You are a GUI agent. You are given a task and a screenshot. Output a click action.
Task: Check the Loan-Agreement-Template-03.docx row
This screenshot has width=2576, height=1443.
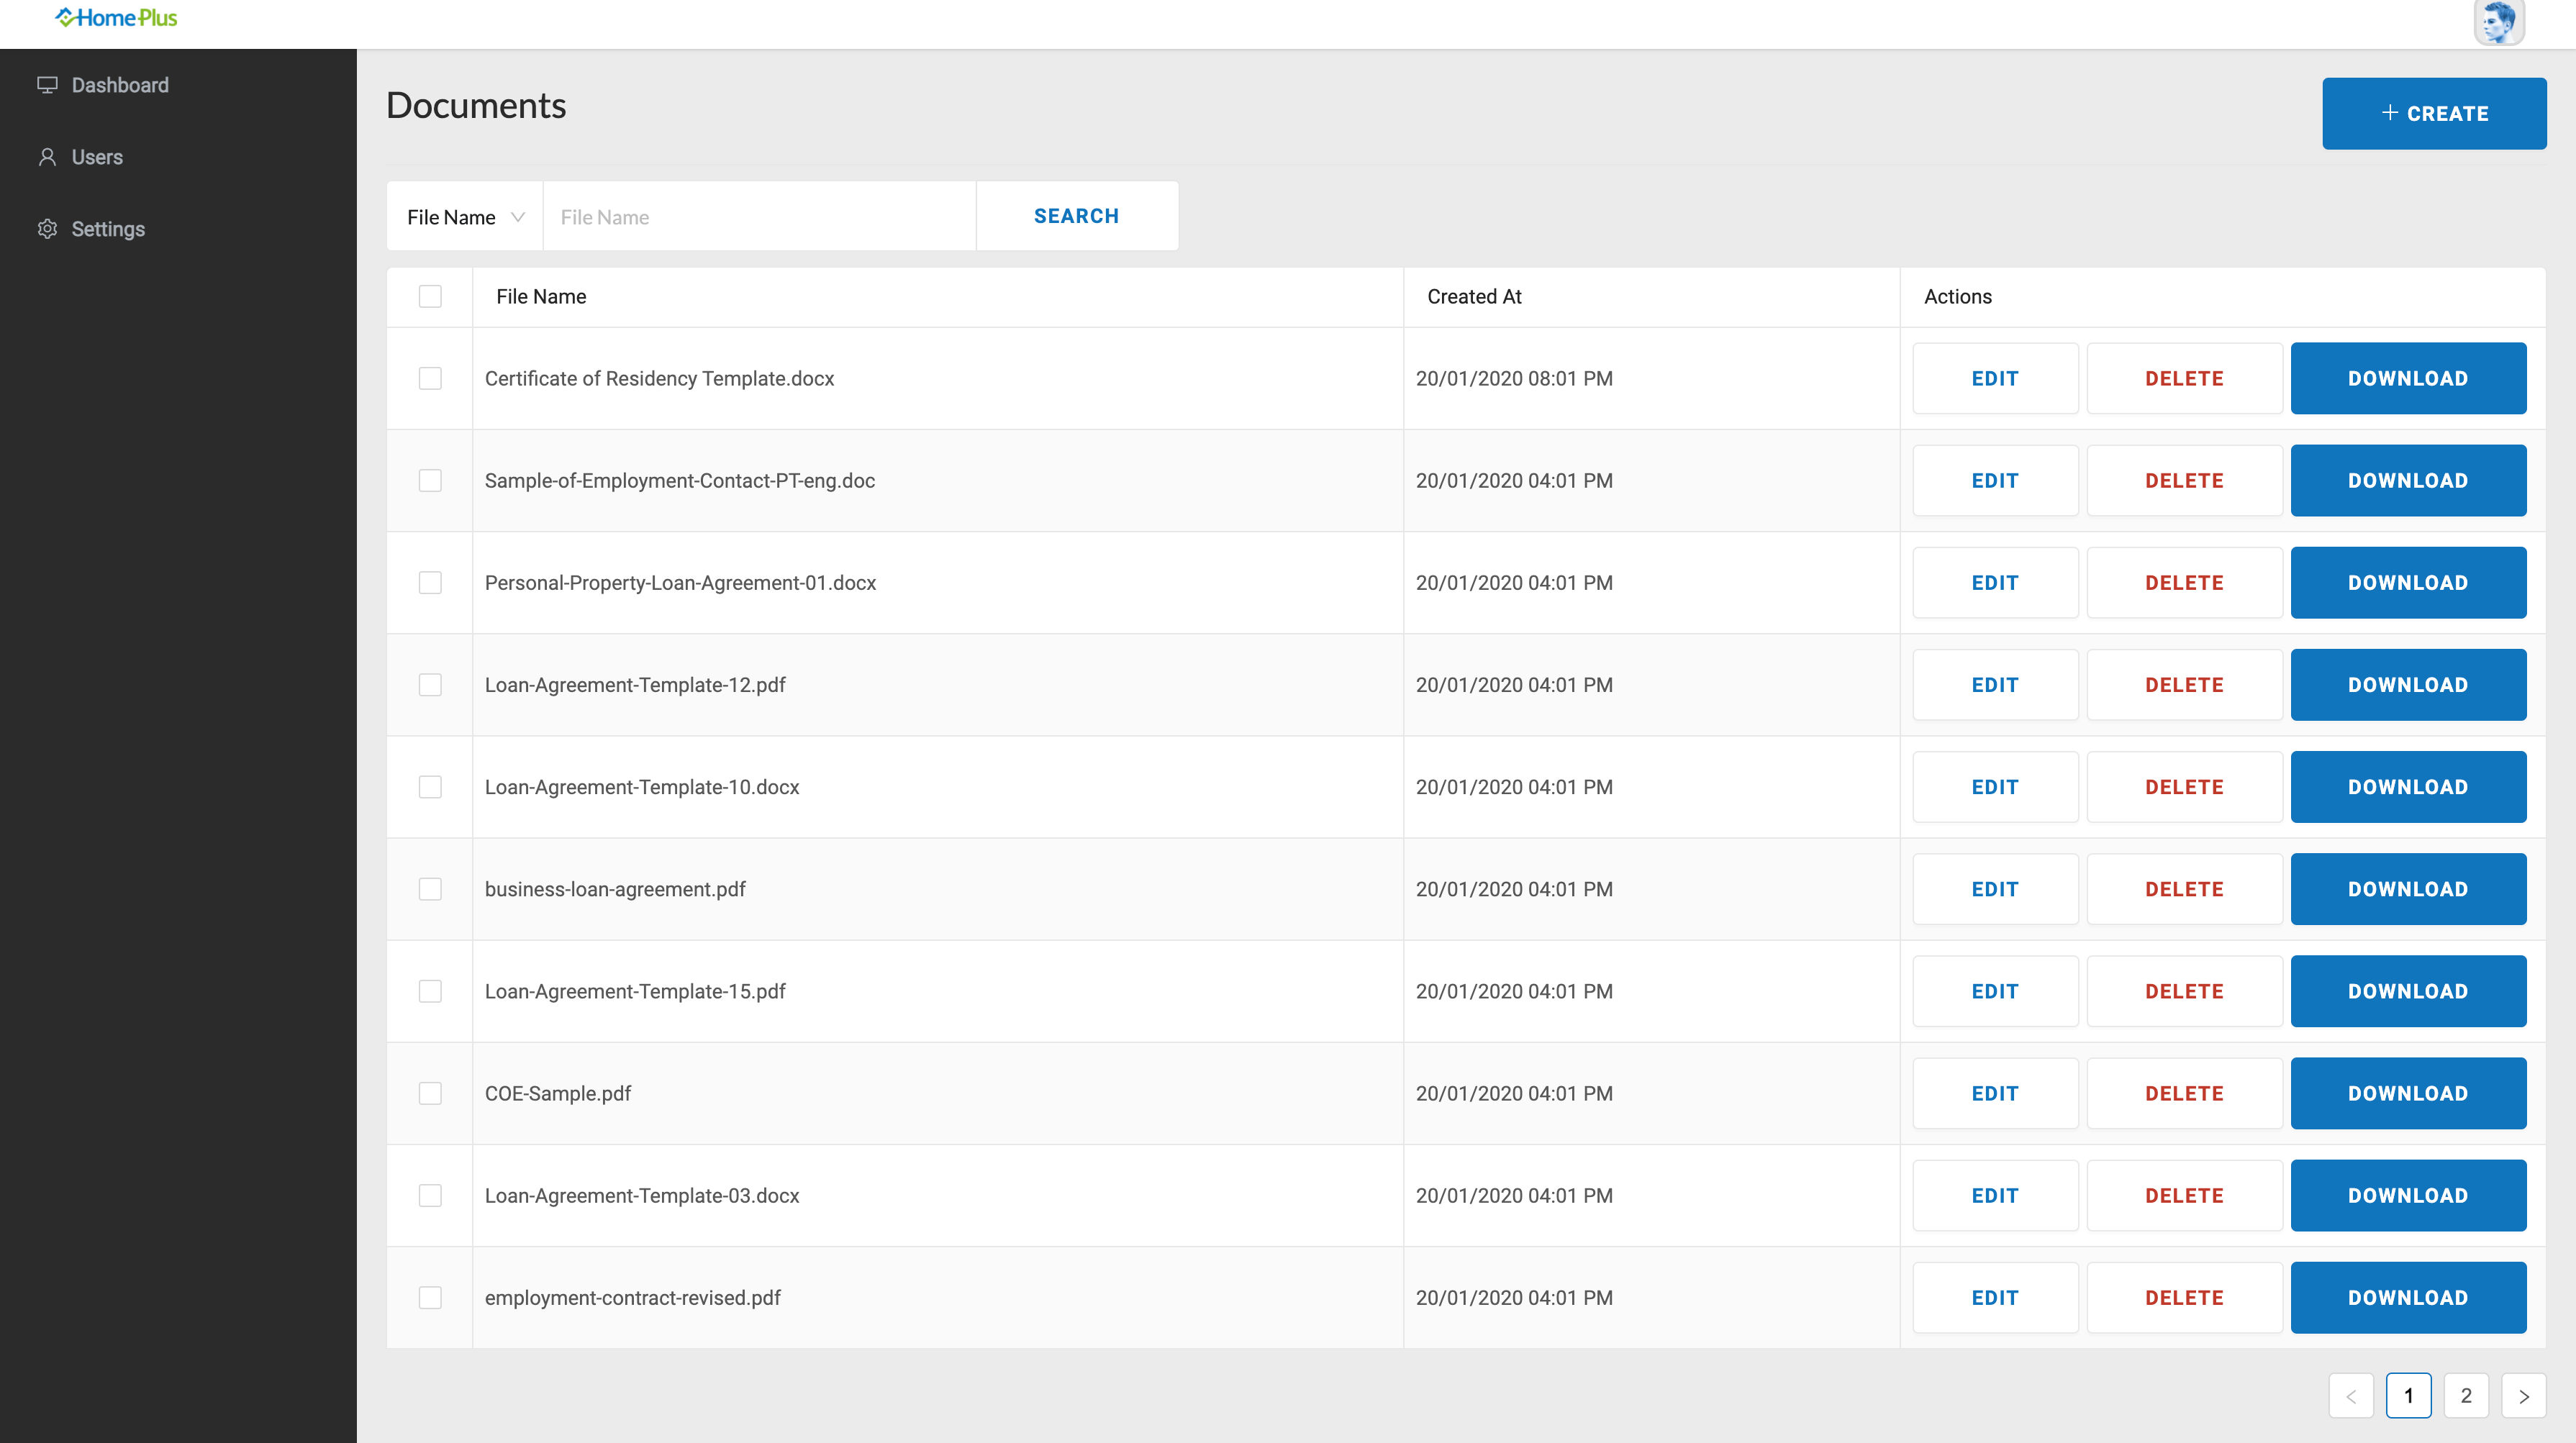click(430, 1195)
